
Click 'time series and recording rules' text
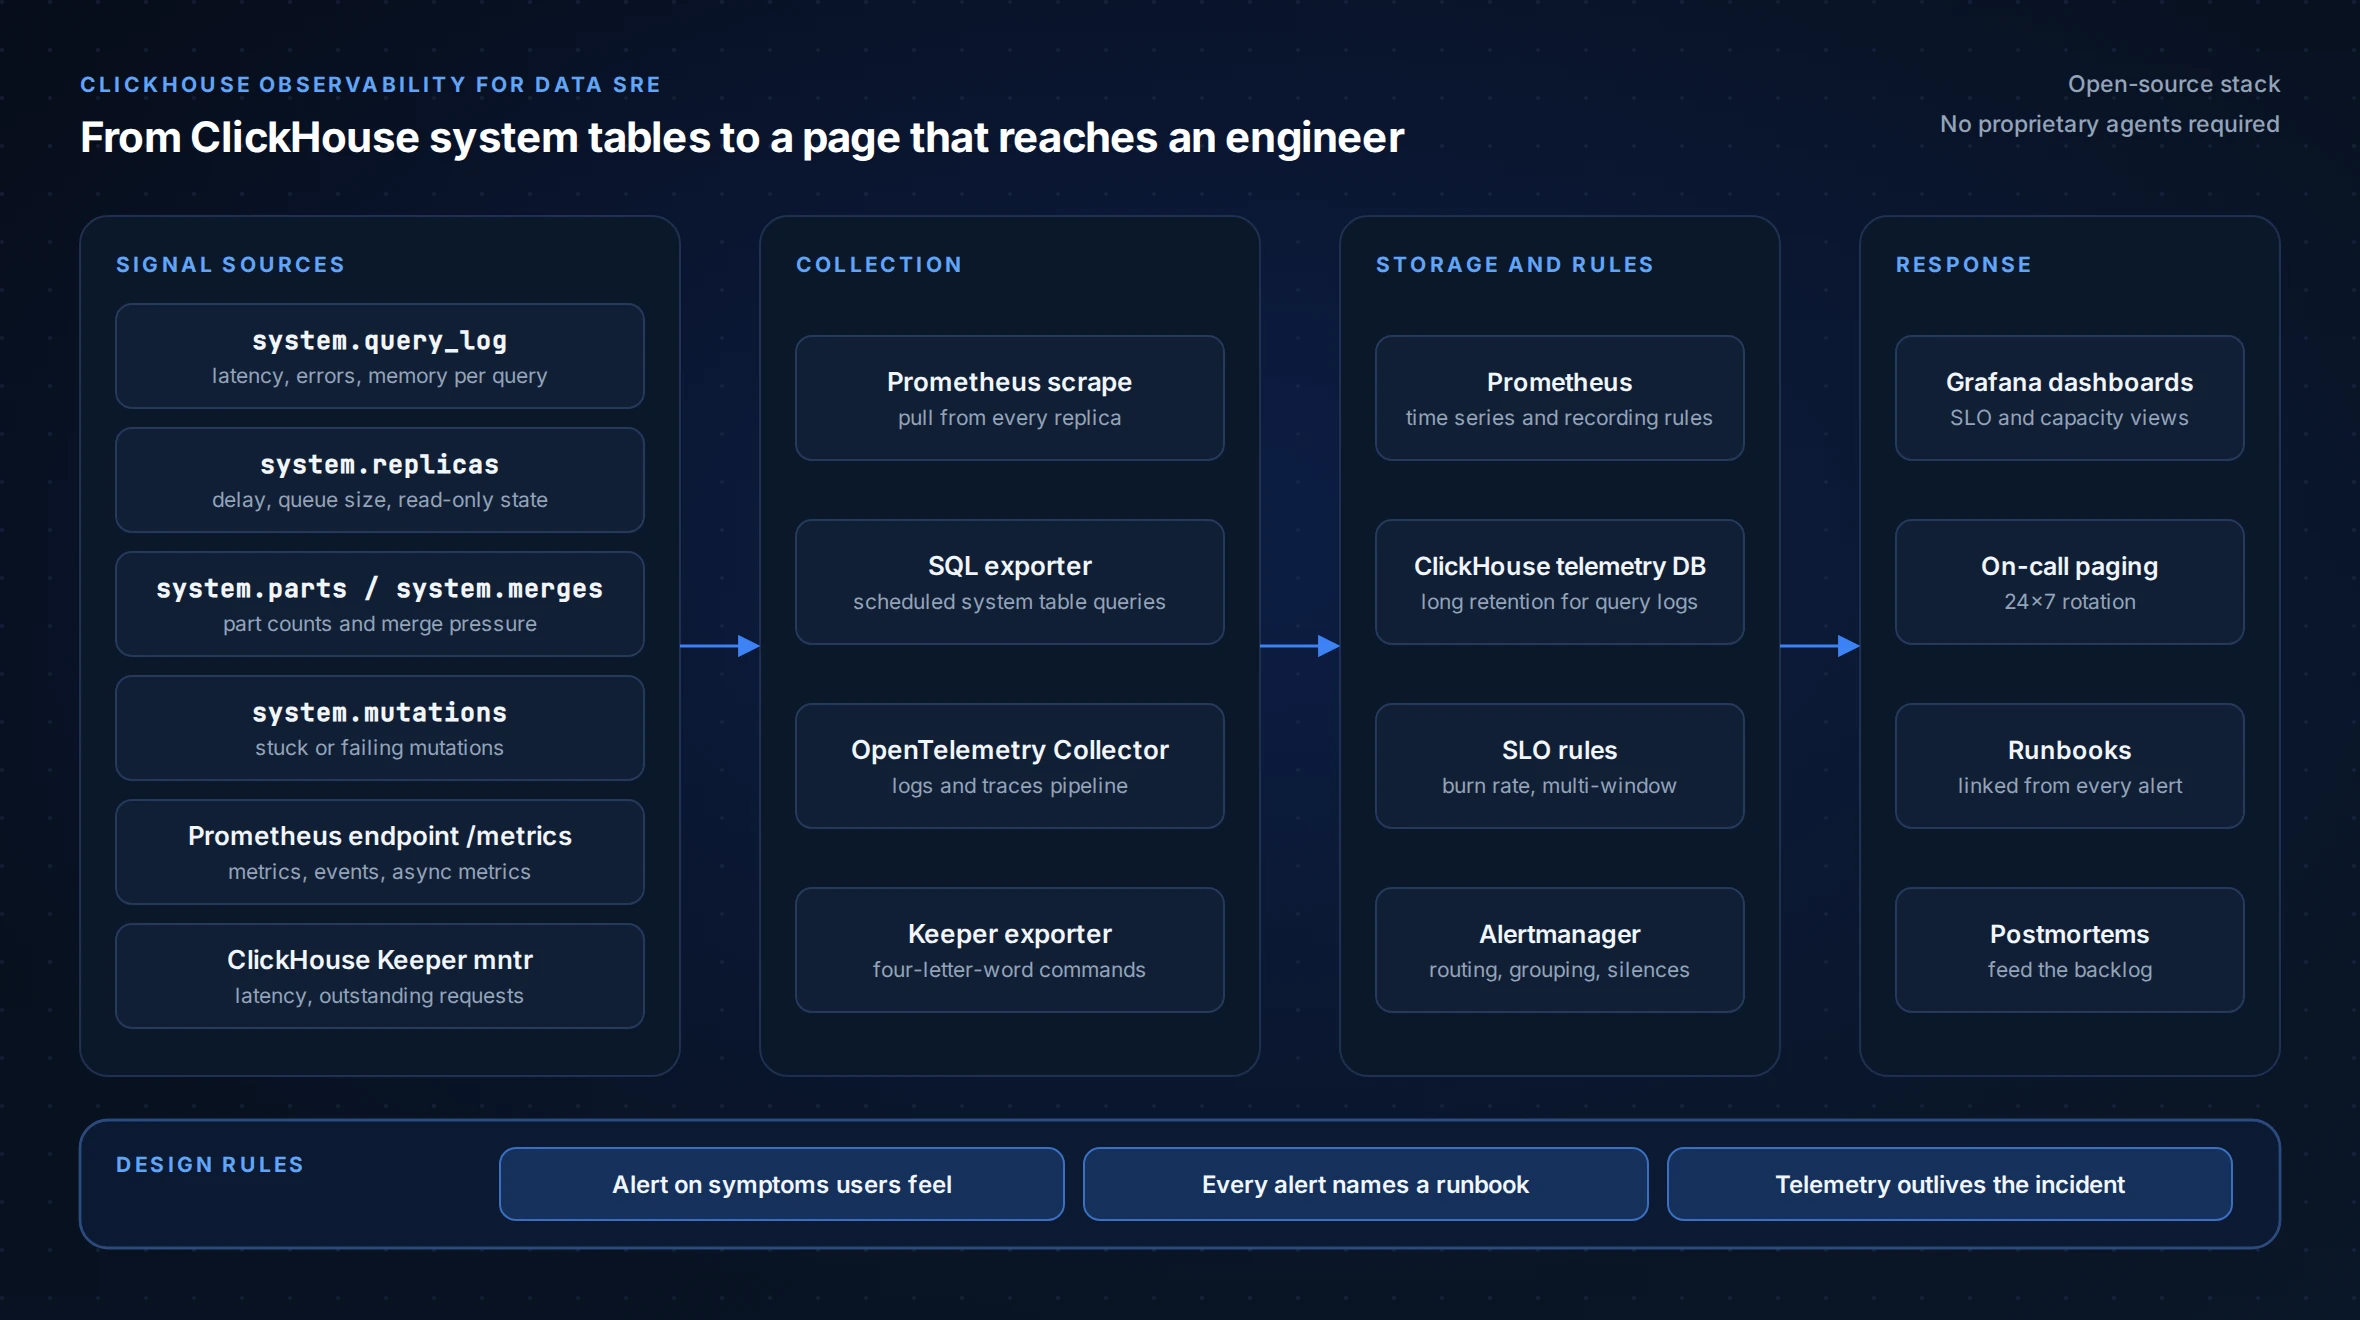click(1560, 418)
